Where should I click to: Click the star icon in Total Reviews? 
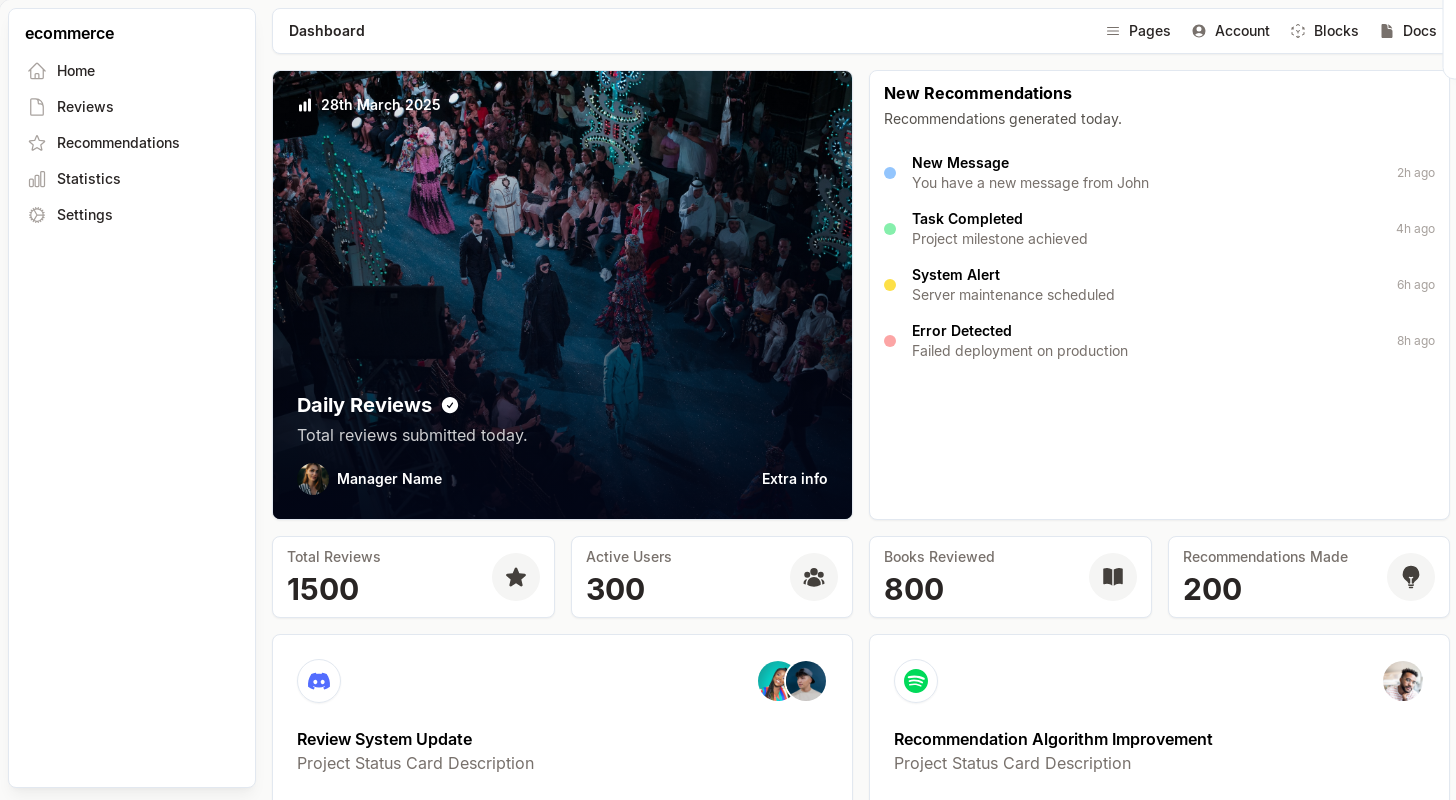tap(516, 577)
